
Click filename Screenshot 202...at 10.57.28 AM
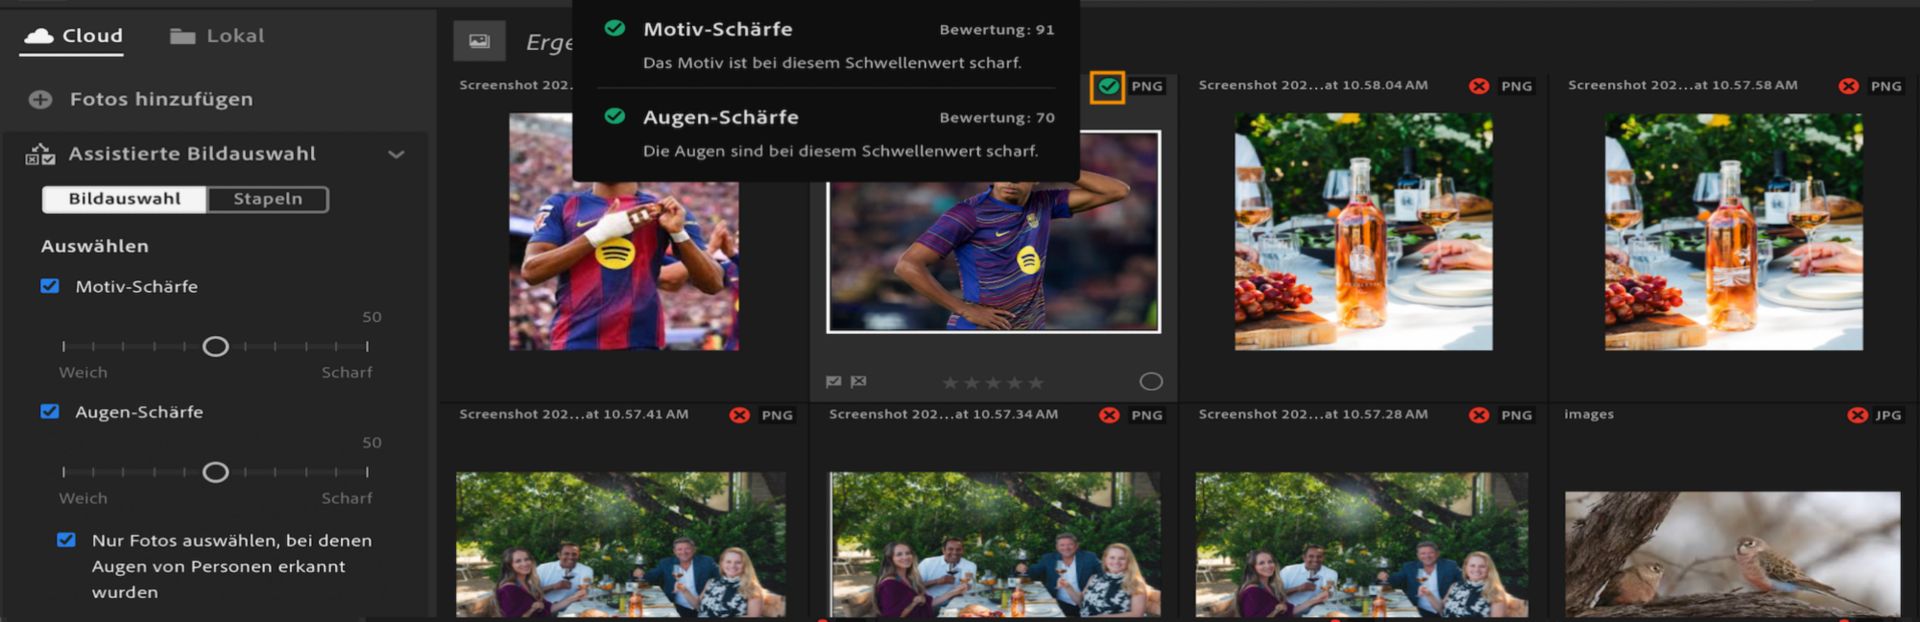(1312, 414)
